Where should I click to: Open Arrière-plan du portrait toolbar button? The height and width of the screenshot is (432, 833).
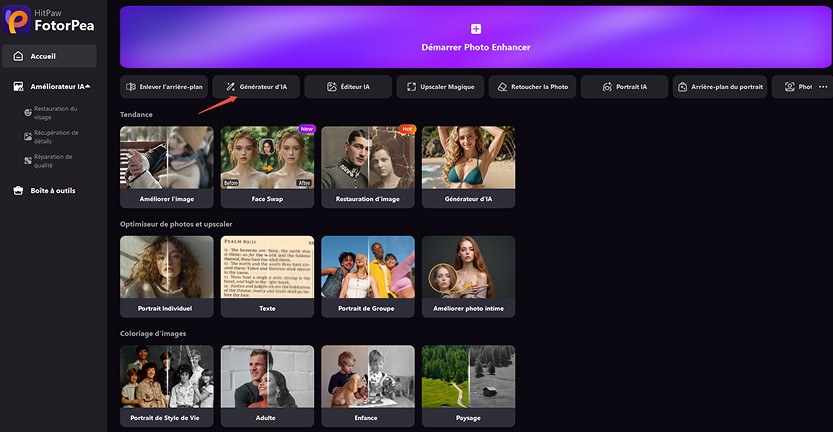click(x=720, y=87)
